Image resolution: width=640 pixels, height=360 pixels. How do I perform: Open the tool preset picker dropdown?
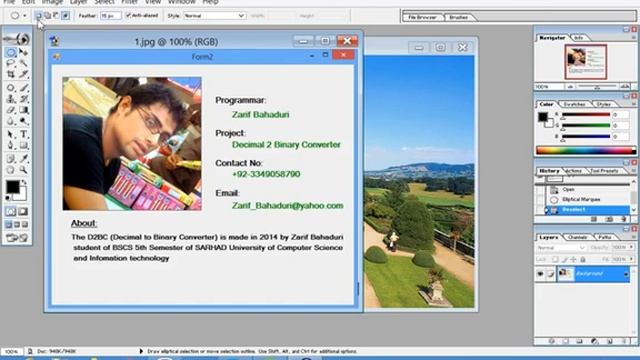(25, 16)
